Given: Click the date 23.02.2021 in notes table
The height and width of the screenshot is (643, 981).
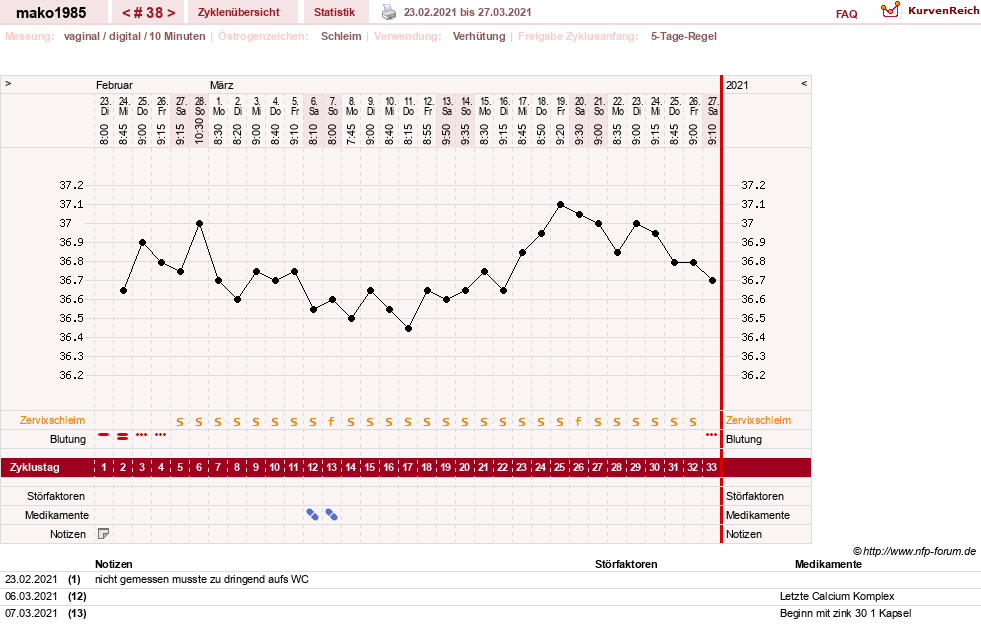Looking at the screenshot, I should point(31,579).
